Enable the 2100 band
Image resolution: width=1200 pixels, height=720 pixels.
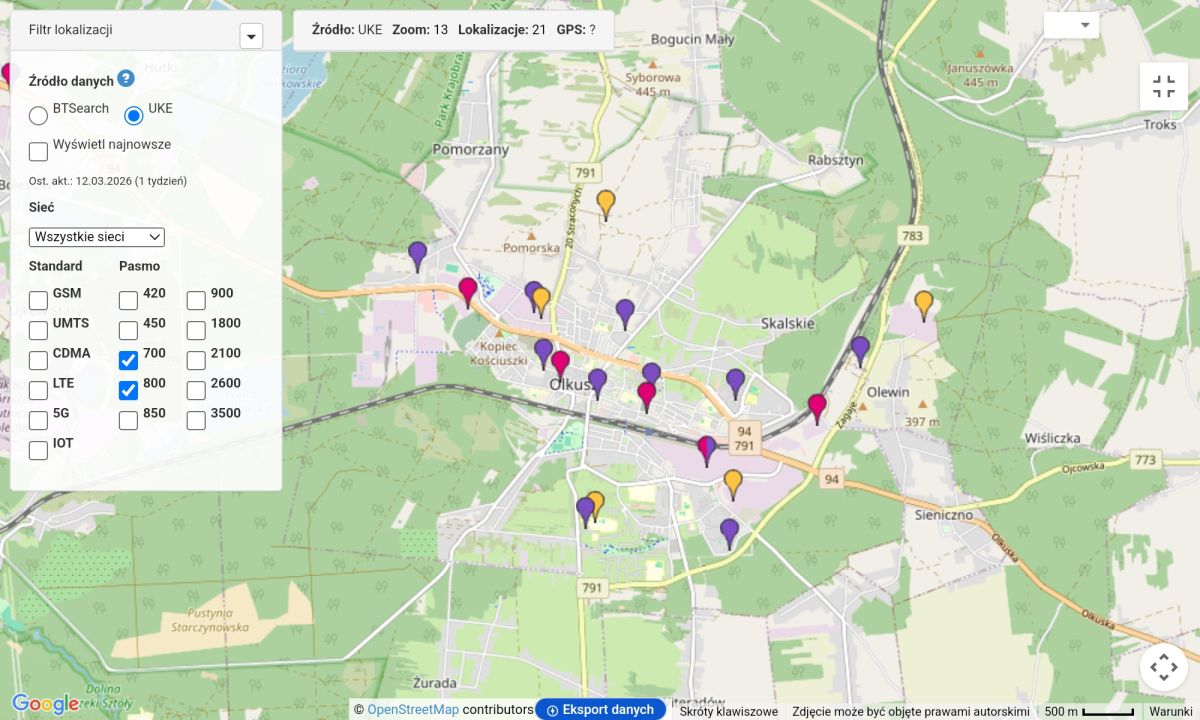[x=196, y=360]
